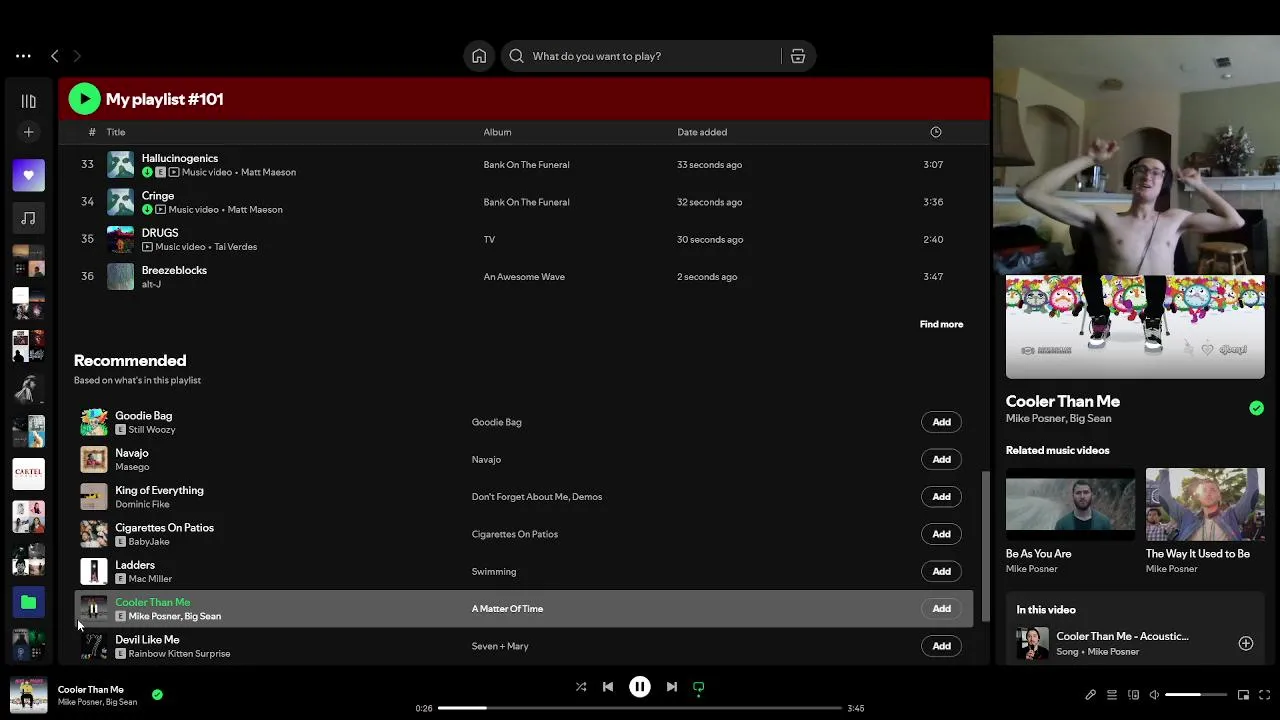The width and height of the screenshot is (1280, 720).
Task: Click the search magnifier icon
Action: 516,56
